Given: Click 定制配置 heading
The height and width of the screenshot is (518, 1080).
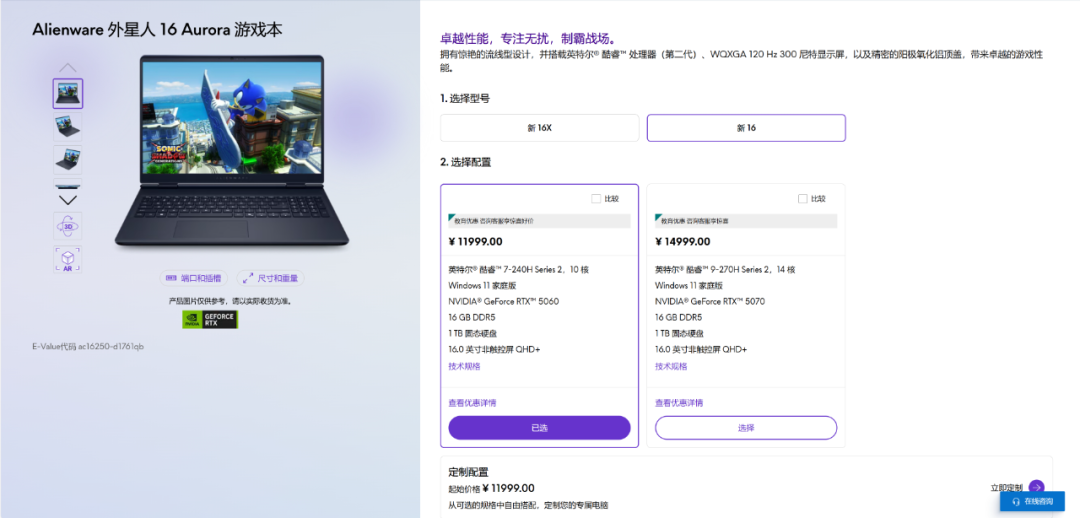Looking at the screenshot, I should pos(468,472).
